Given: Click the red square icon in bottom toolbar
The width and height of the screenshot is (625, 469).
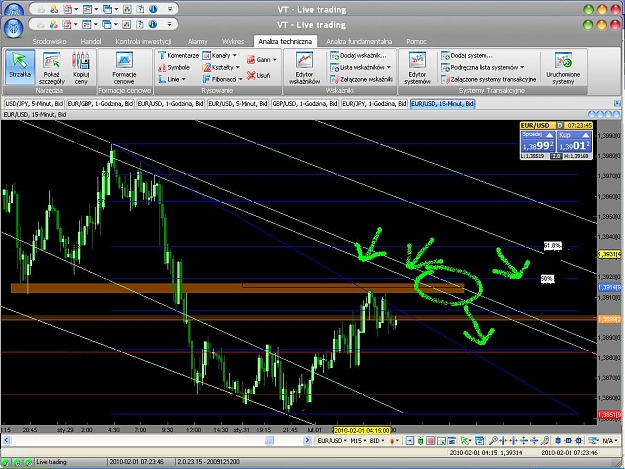Looking at the screenshot, I should tap(430, 441).
